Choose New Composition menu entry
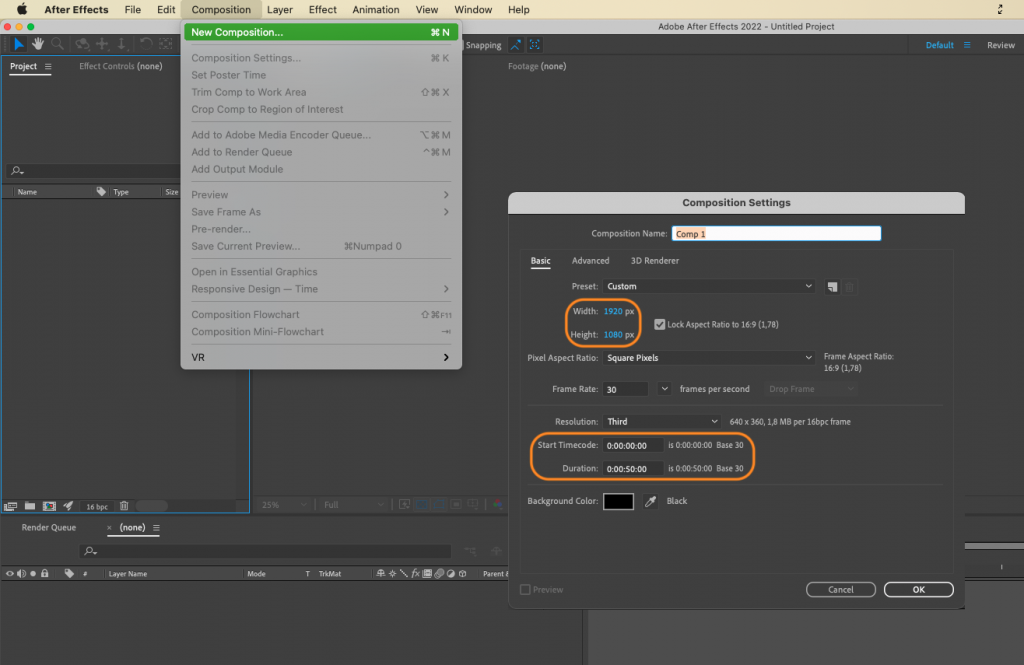 click(320, 32)
